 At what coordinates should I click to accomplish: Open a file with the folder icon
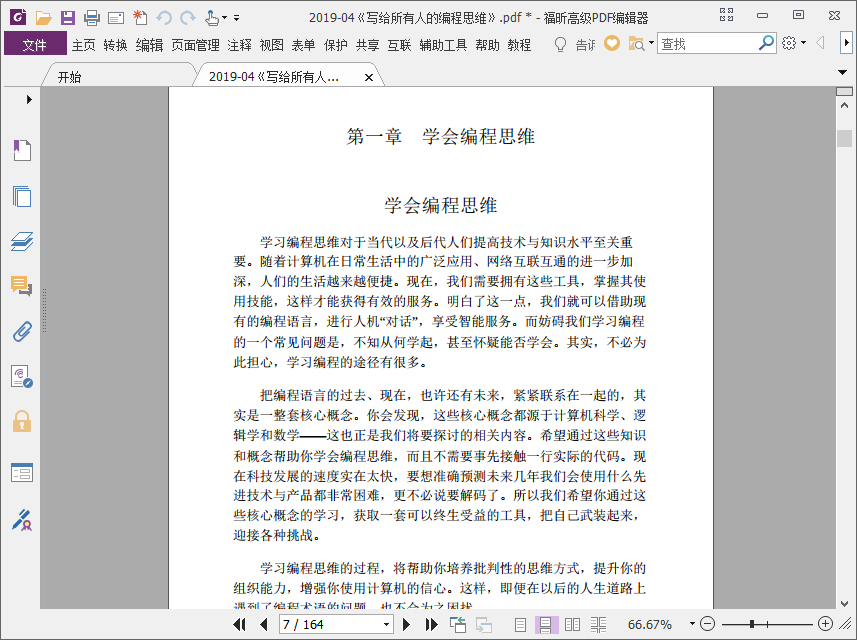click(x=43, y=17)
